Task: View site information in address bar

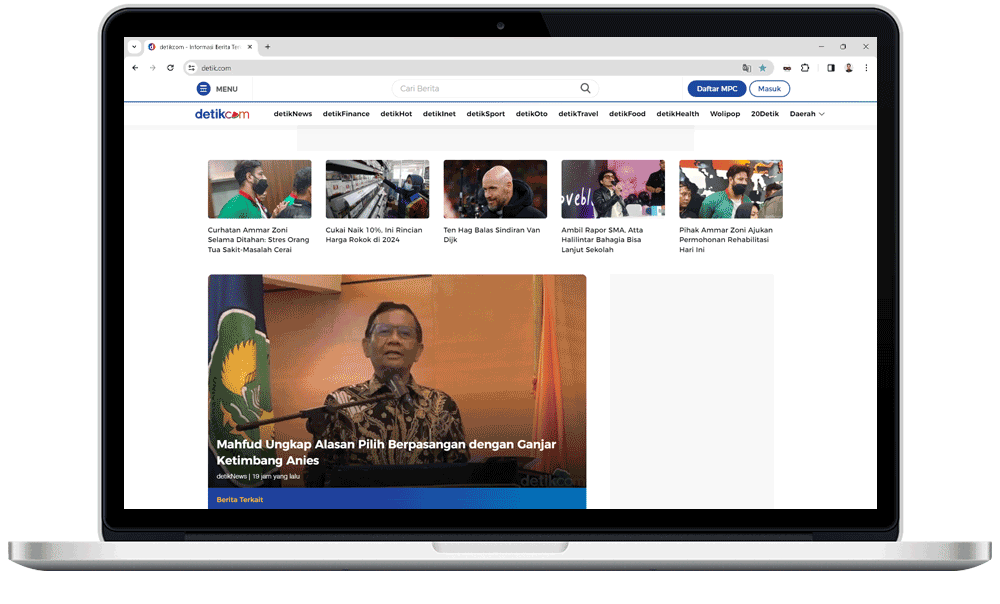Action: point(192,68)
